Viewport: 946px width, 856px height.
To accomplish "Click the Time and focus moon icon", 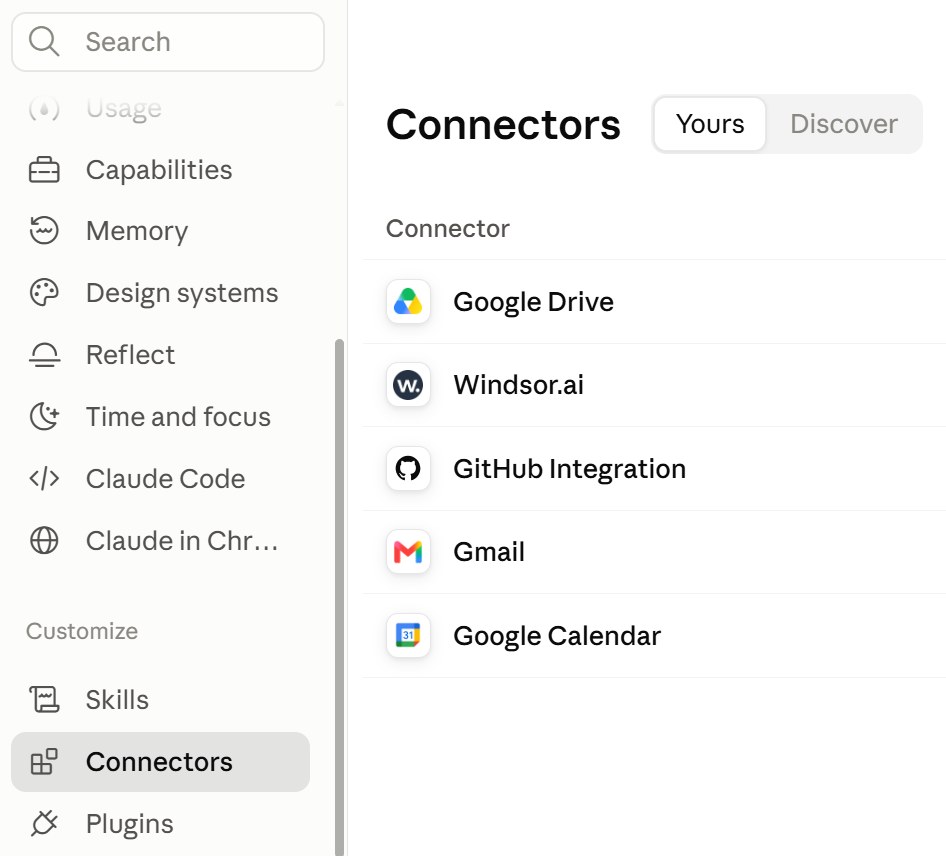I will tap(44, 417).
